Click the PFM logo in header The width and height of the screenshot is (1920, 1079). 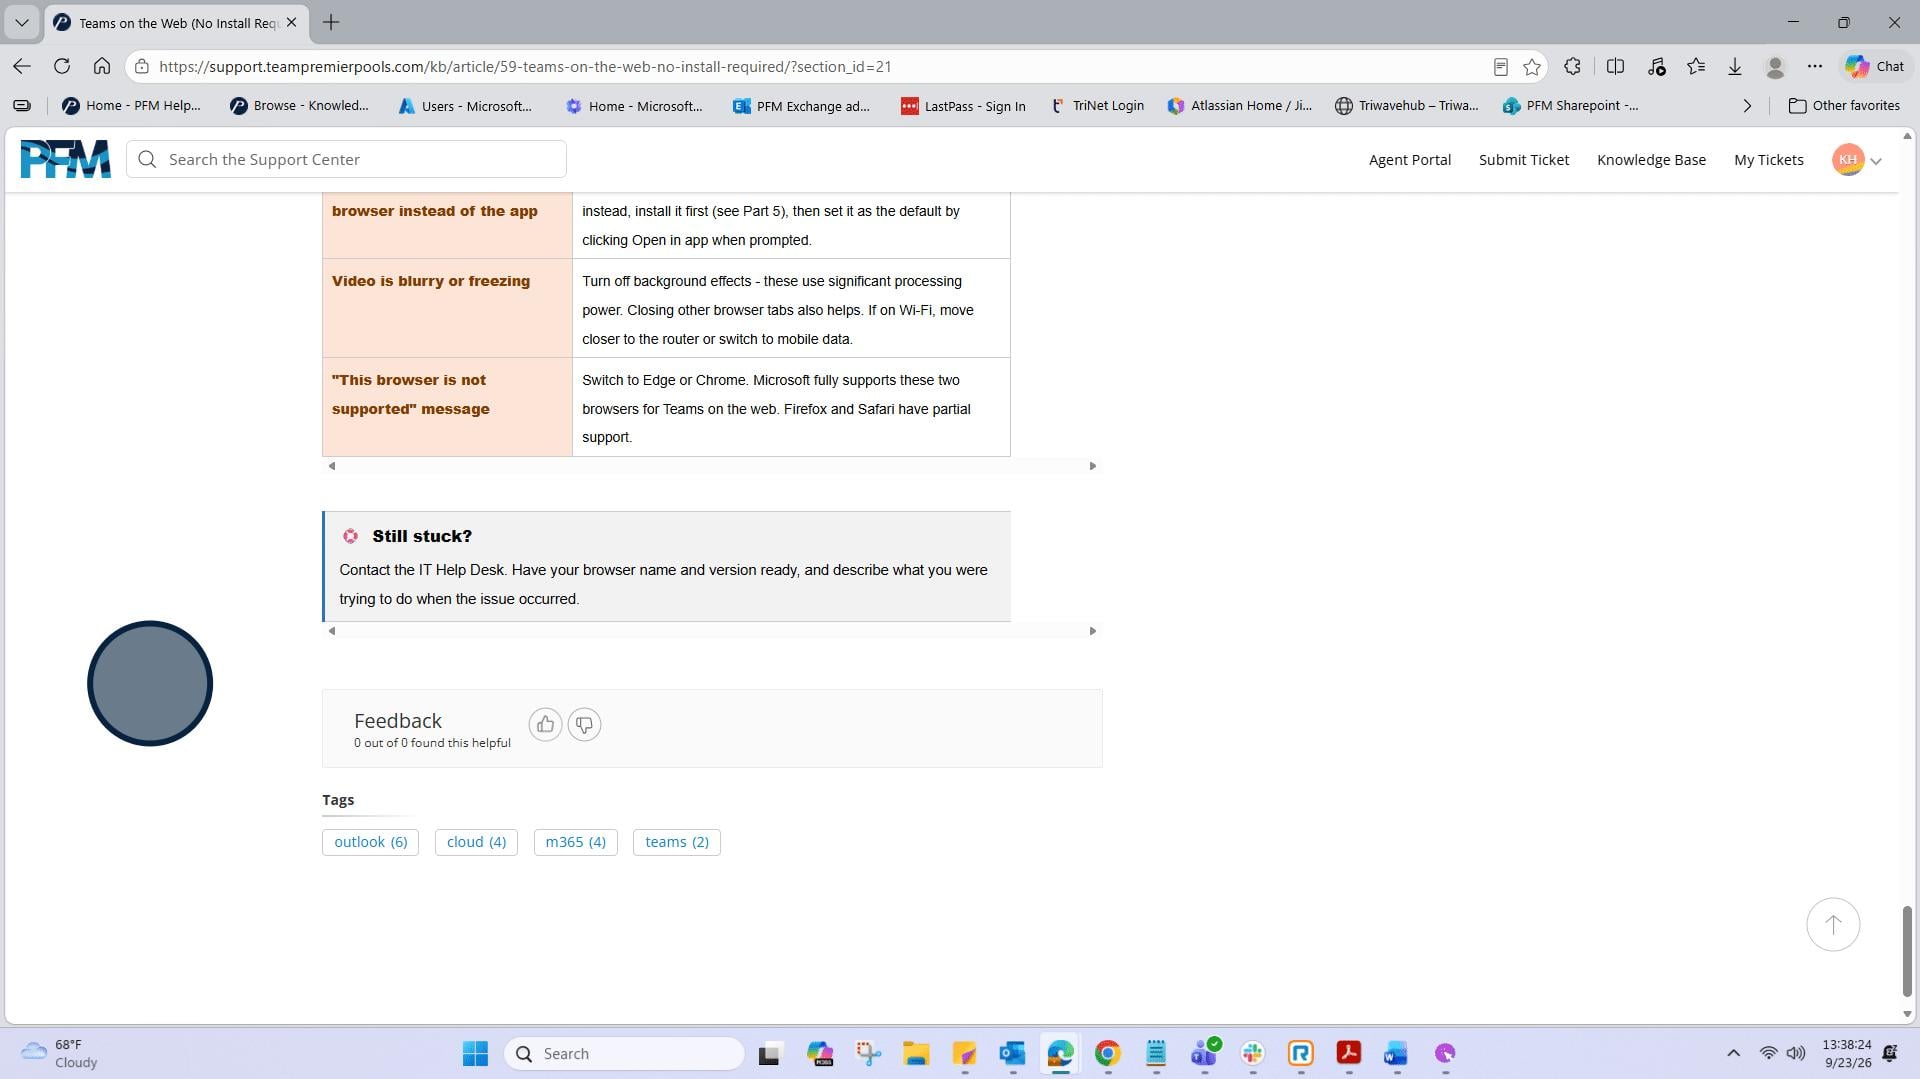click(x=66, y=159)
